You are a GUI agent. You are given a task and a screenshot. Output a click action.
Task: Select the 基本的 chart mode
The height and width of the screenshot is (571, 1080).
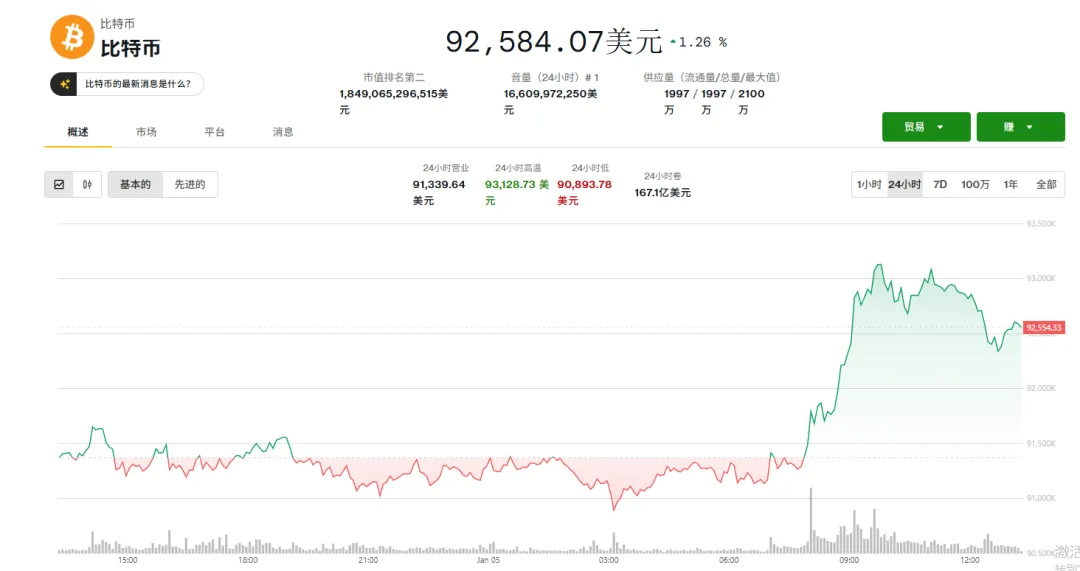135,185
